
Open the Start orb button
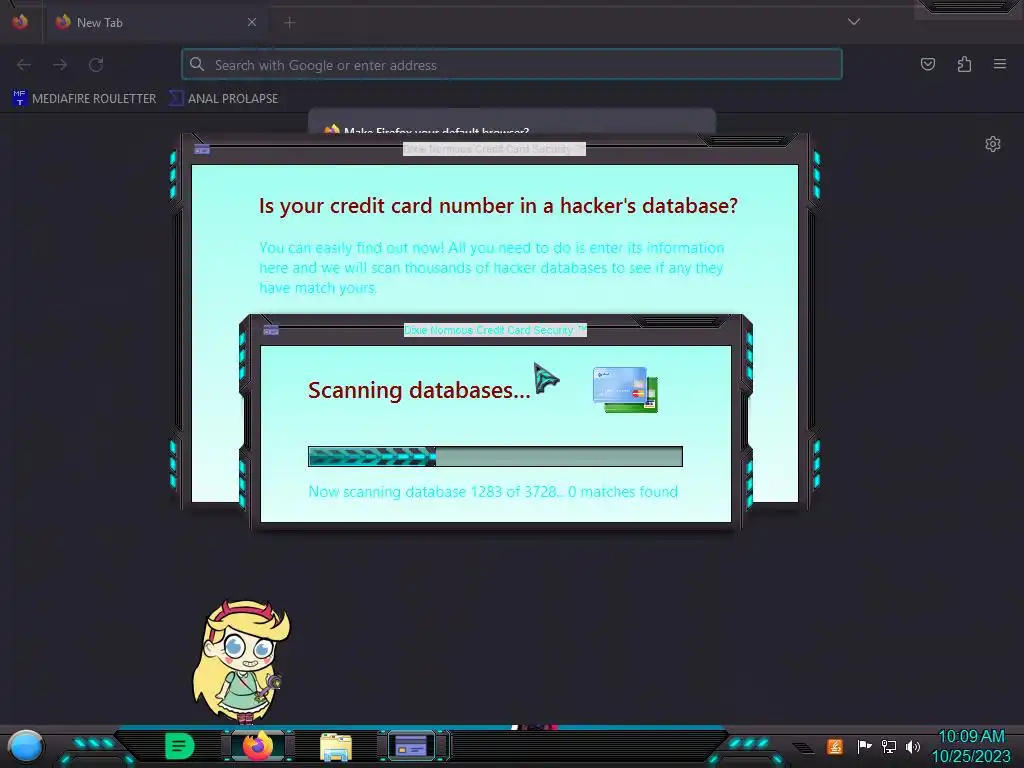click(25, 746)
